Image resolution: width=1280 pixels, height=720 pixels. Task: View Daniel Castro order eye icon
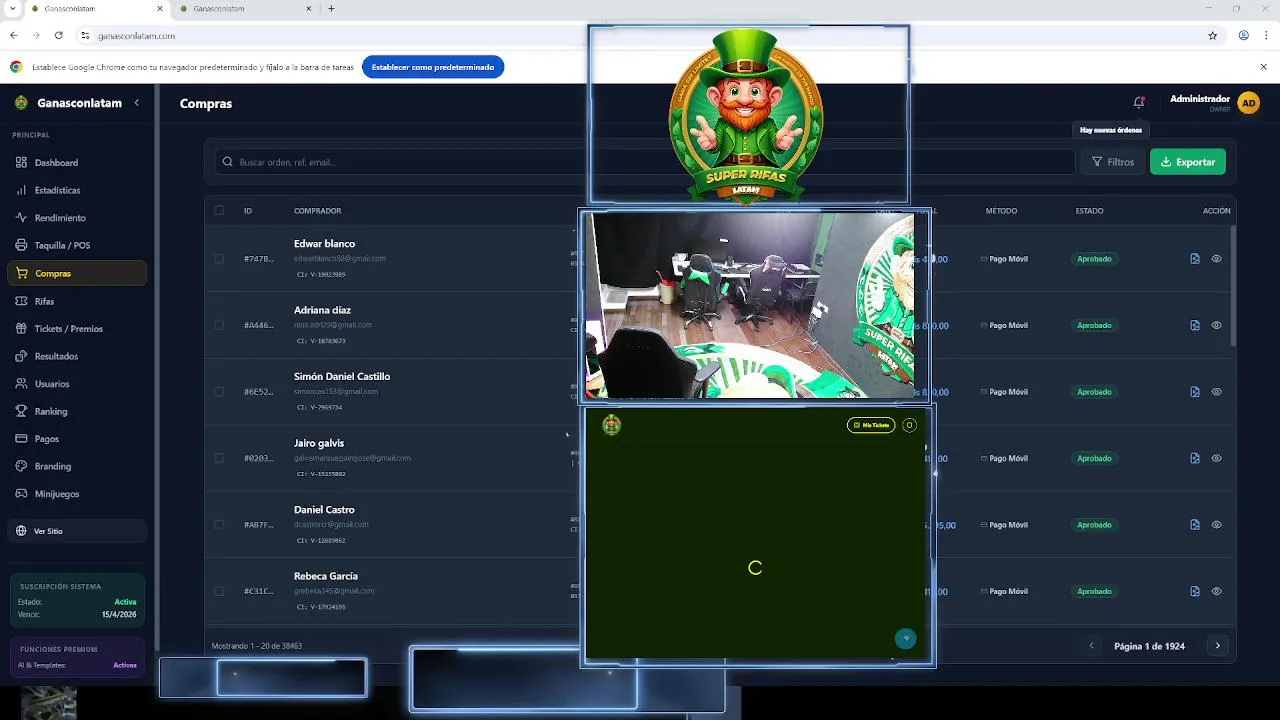[x=1217, y=525]
